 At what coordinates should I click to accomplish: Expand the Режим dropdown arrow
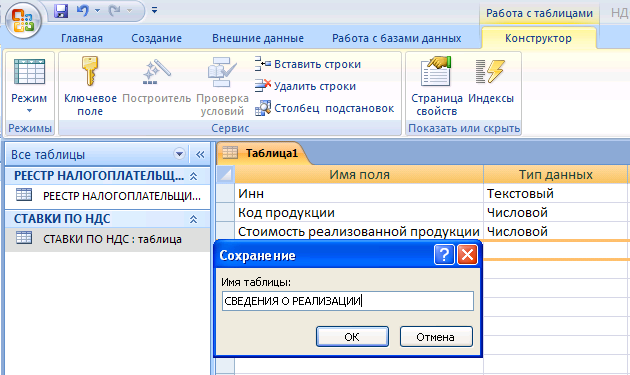pyautogui.click(x=29, y=111)
